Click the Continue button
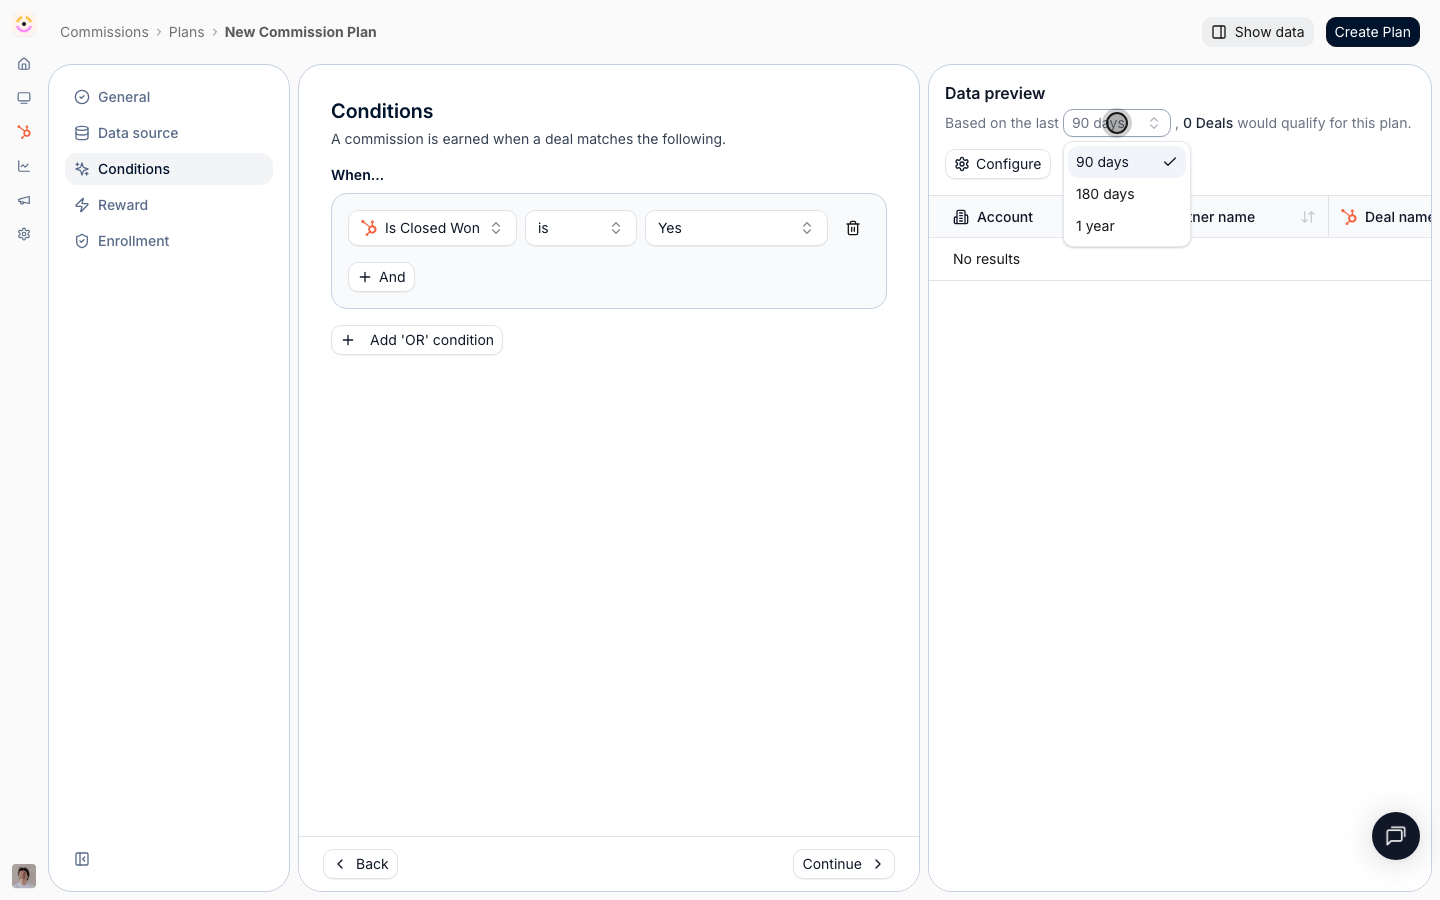The height and width of the screenshot is (900, 1440). tap(844, 864)
